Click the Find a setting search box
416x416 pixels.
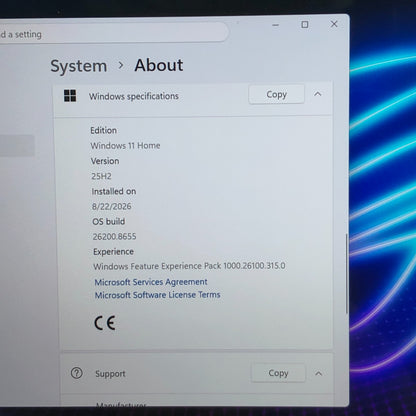pos(113,33)
